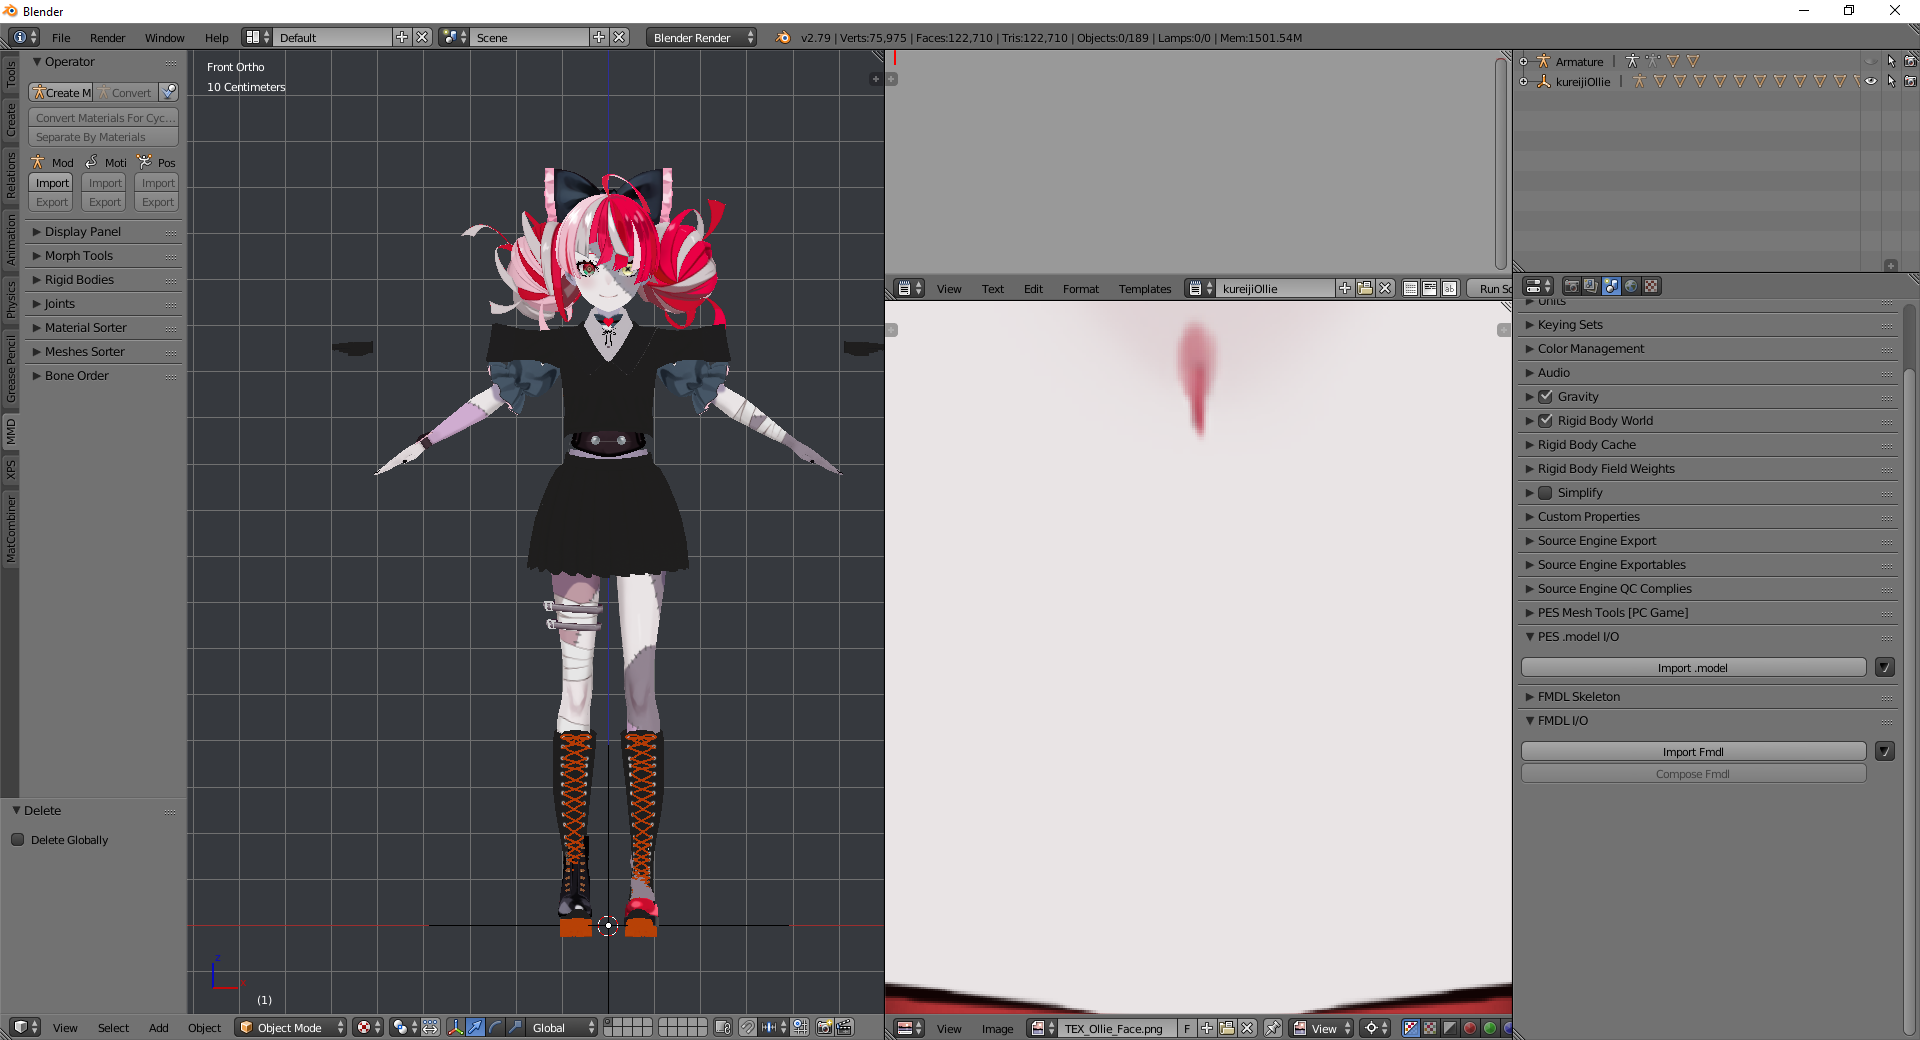The width and height of the screenshot is (1920, 1040).
Task: Click the translate manipulator arrow icon
Action: tap(475, 1027)
